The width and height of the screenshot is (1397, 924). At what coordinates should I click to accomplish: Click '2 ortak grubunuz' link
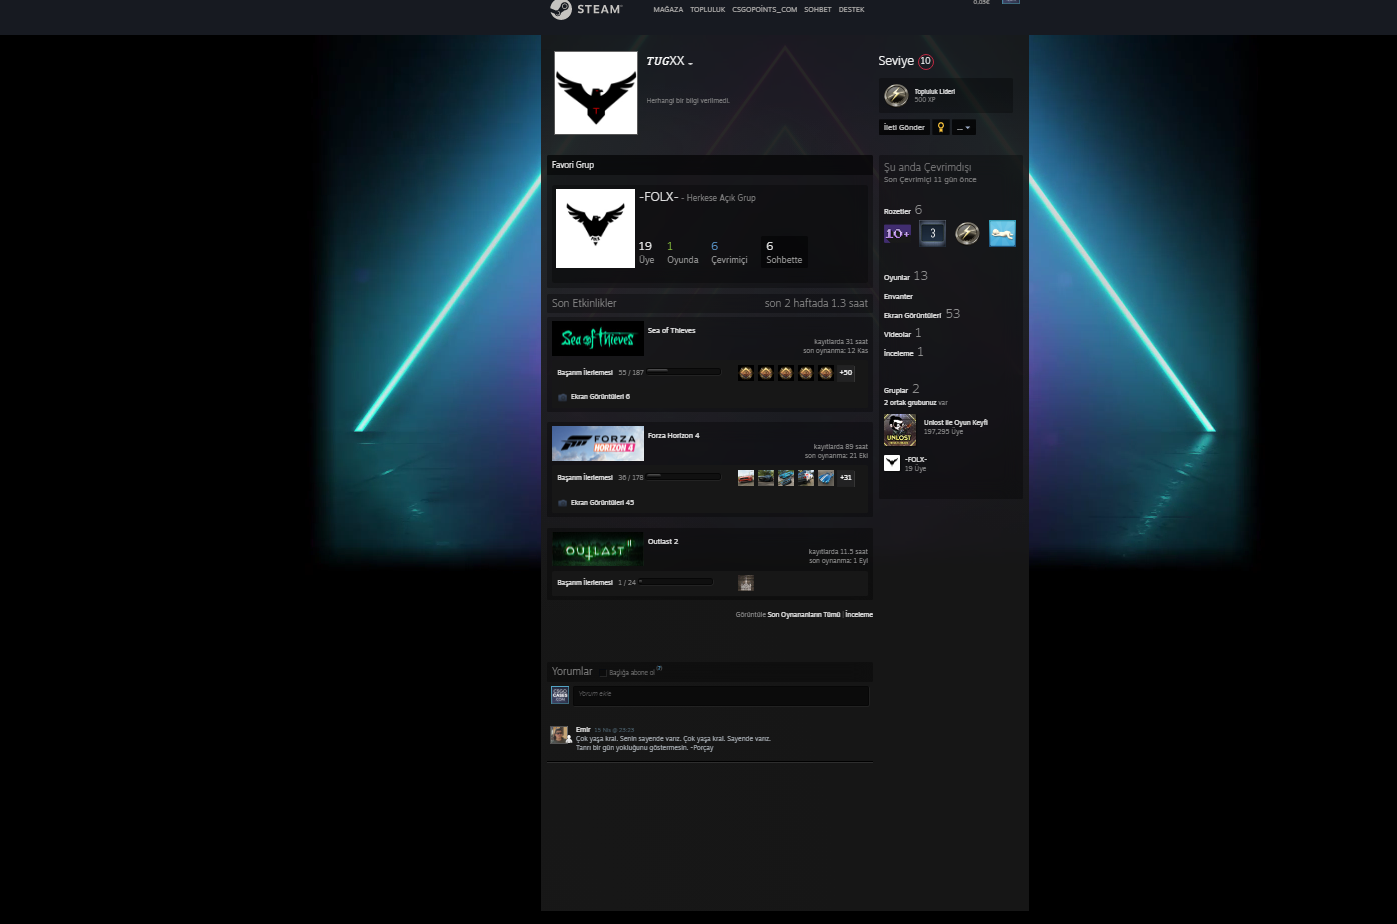click(910, 403)
